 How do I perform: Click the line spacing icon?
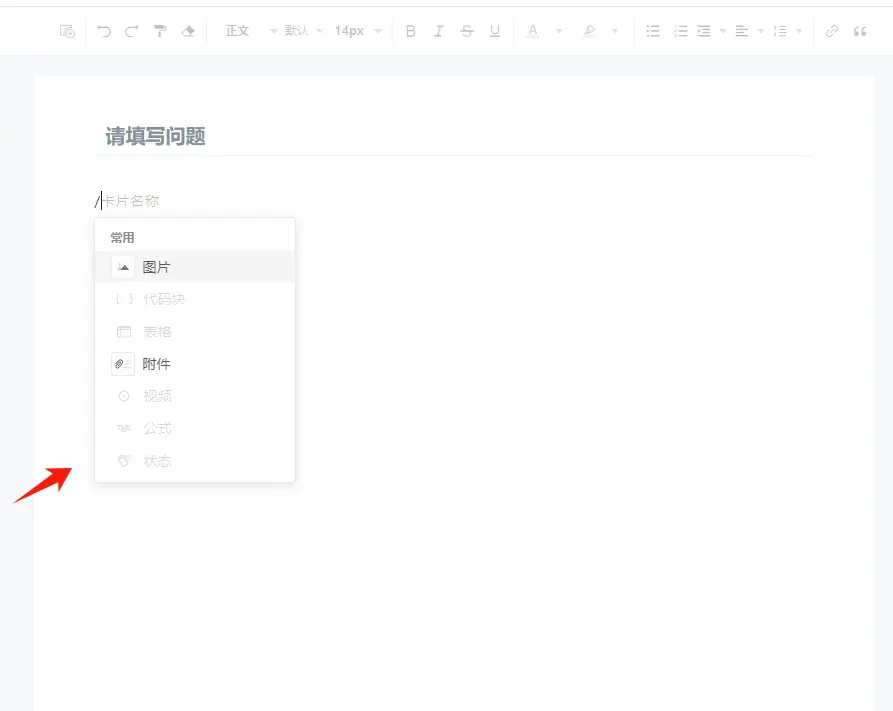(x=780, y=31)
